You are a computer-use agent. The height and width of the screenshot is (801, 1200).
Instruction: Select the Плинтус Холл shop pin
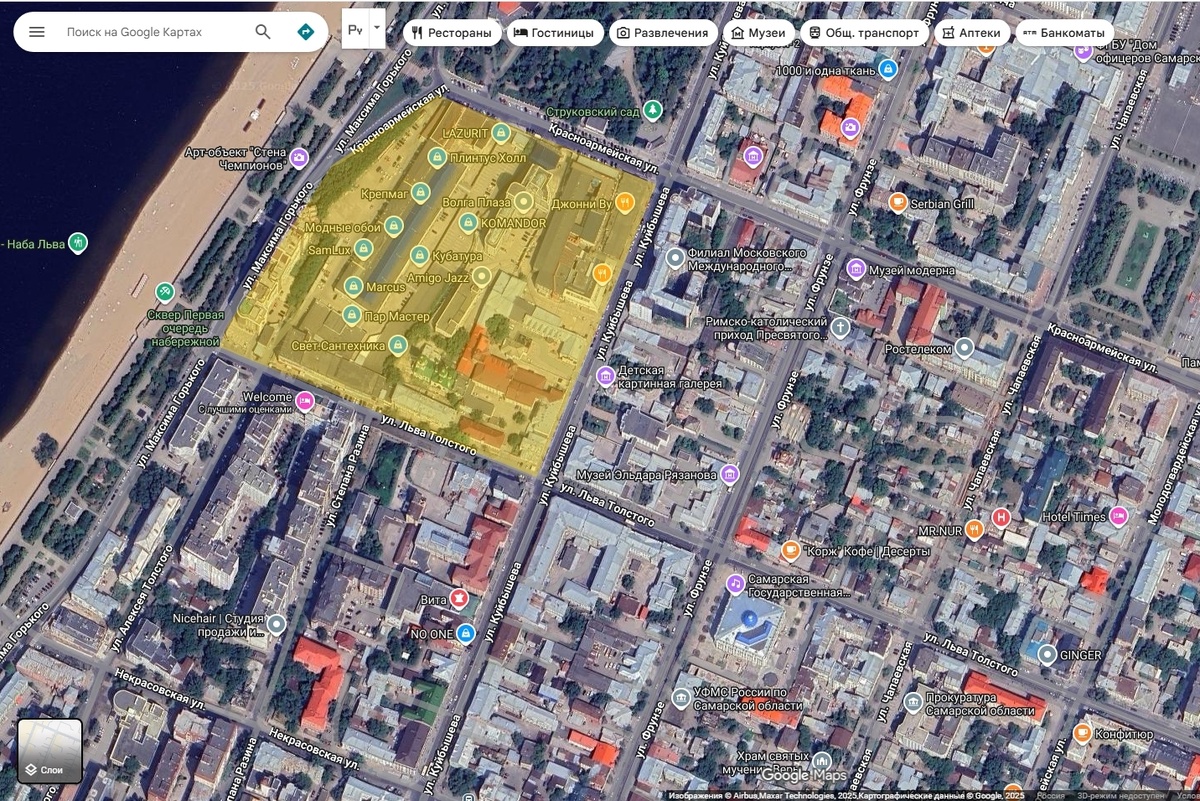click(438, 157)
